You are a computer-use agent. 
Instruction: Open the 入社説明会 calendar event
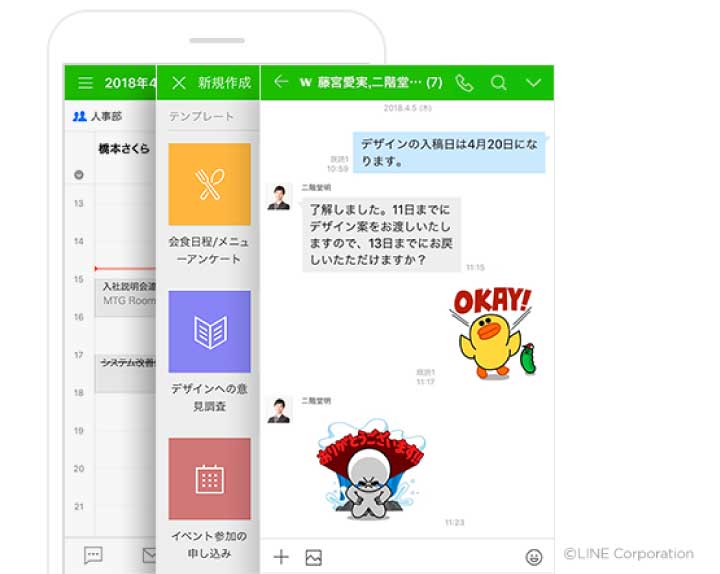click(x=125, y=298)
